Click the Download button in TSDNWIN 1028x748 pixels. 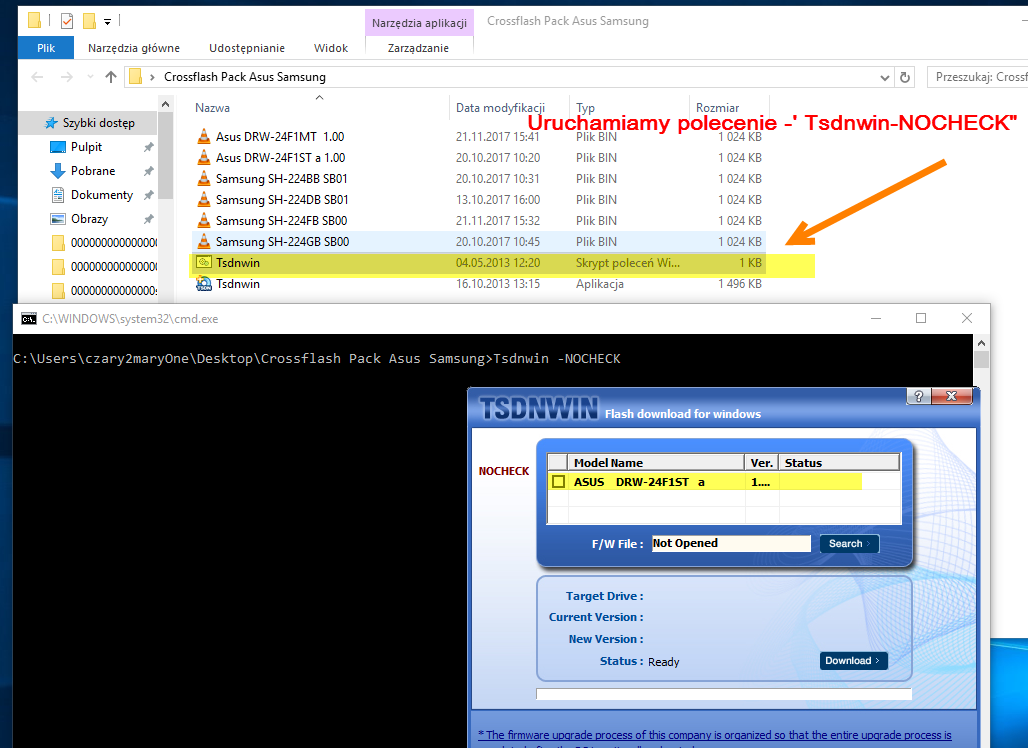[x=854, y=660]
